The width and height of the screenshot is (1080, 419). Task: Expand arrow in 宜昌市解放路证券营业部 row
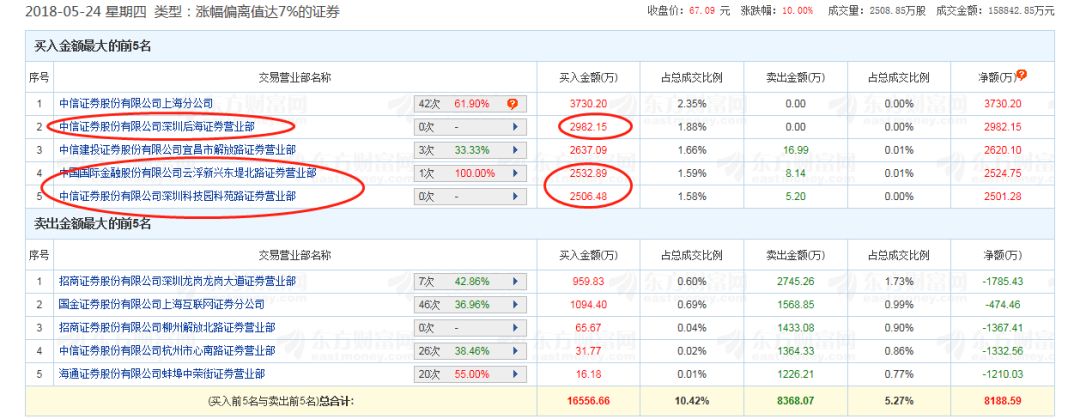pos(515,150)
